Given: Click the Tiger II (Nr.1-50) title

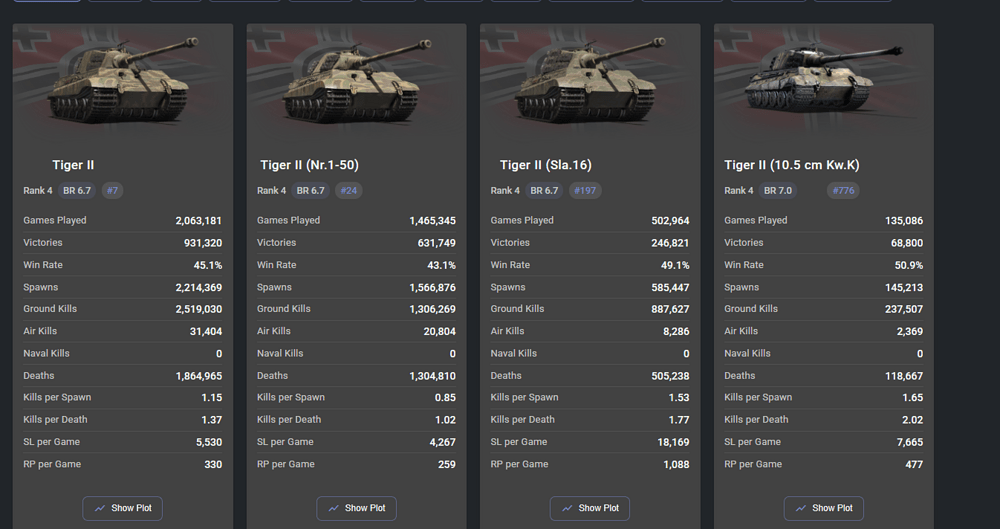Looking at the screenshot, I should point(308,165).
